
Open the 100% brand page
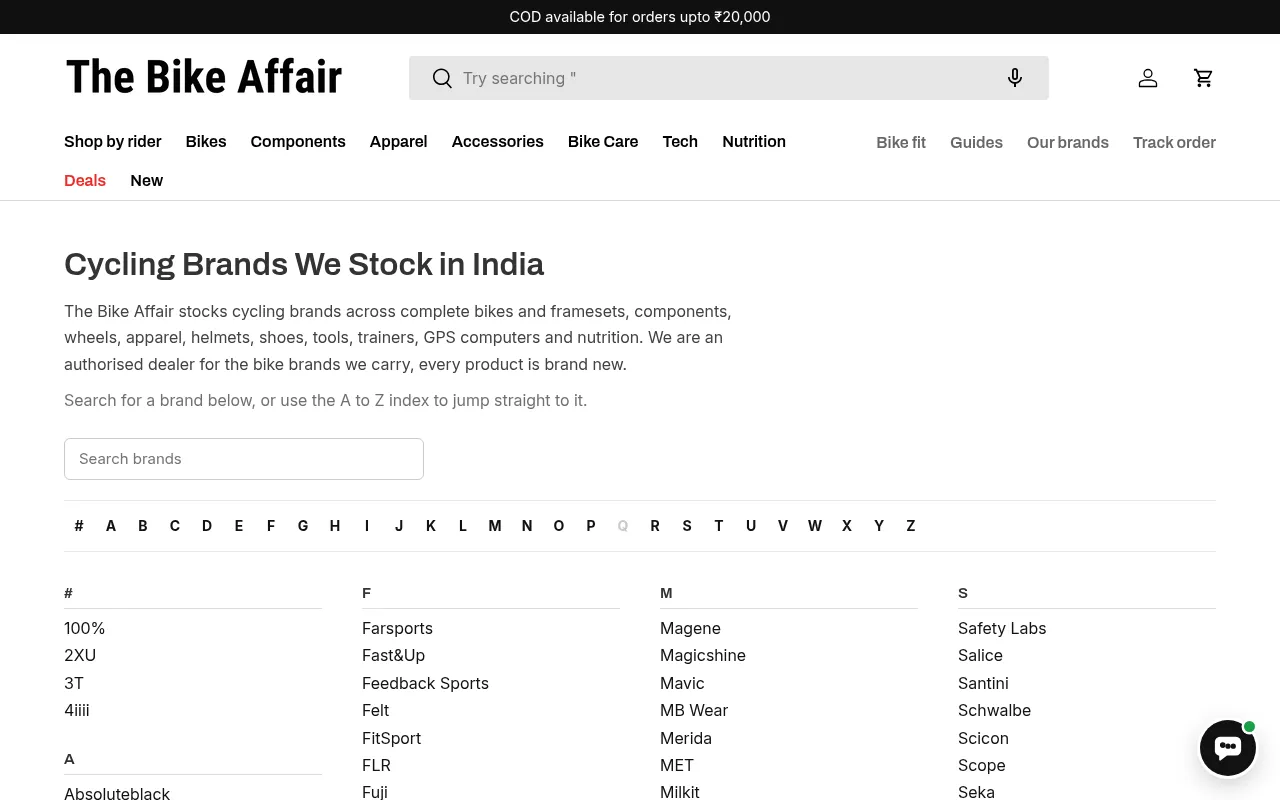[85, 629]
